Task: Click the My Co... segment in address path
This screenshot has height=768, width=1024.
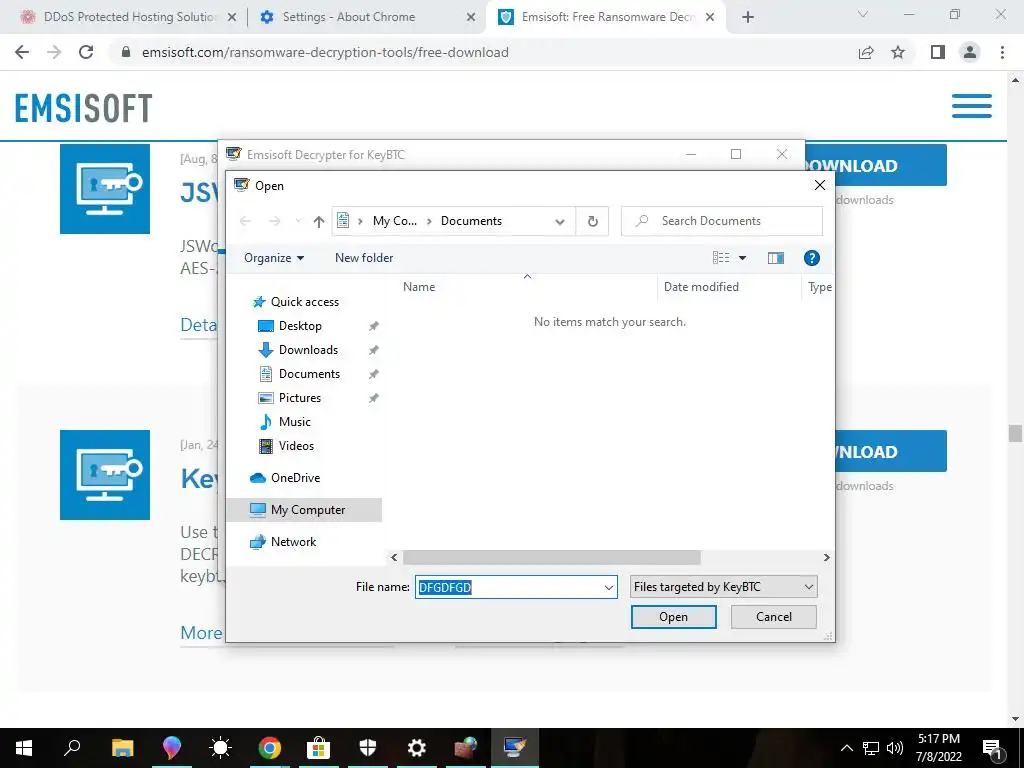Action: tap(394, 221)
